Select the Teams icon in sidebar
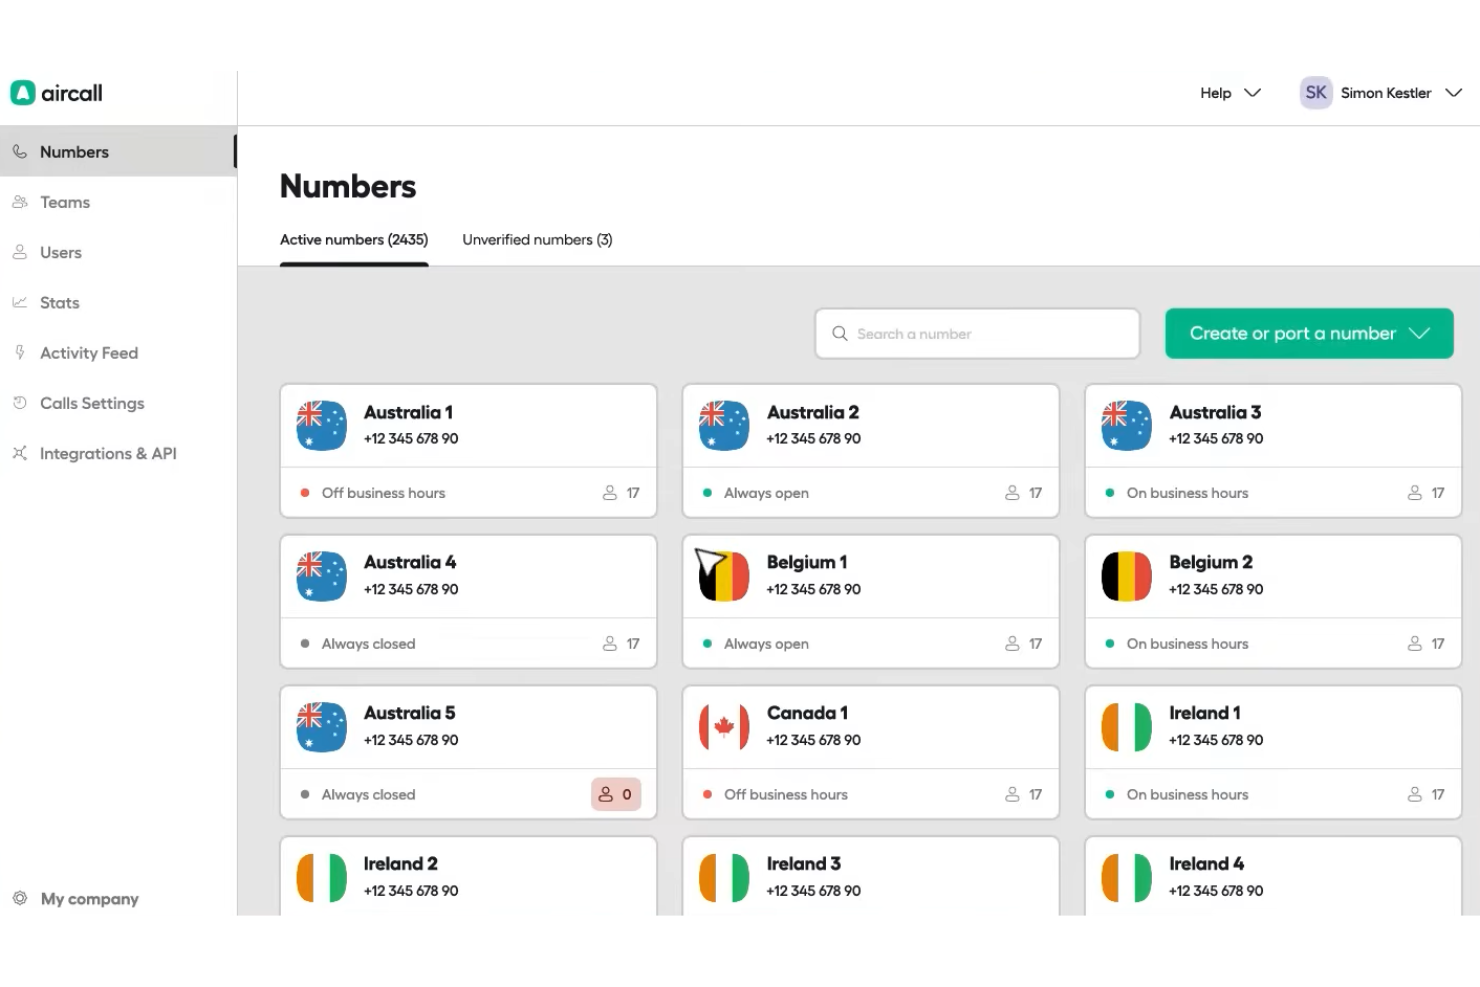This screenshot has height=987, width=1480. point(20,202)
